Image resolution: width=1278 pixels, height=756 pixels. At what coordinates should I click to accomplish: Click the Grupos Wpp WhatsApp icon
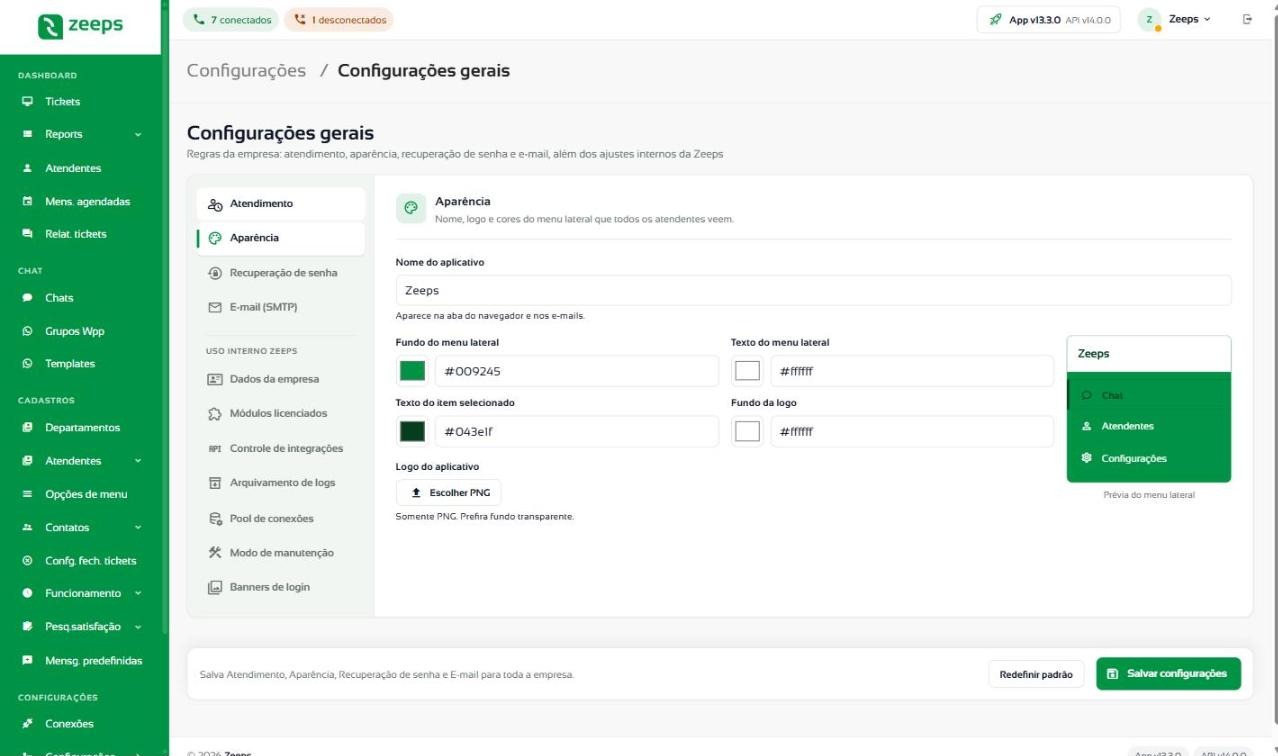coord(27,331)
